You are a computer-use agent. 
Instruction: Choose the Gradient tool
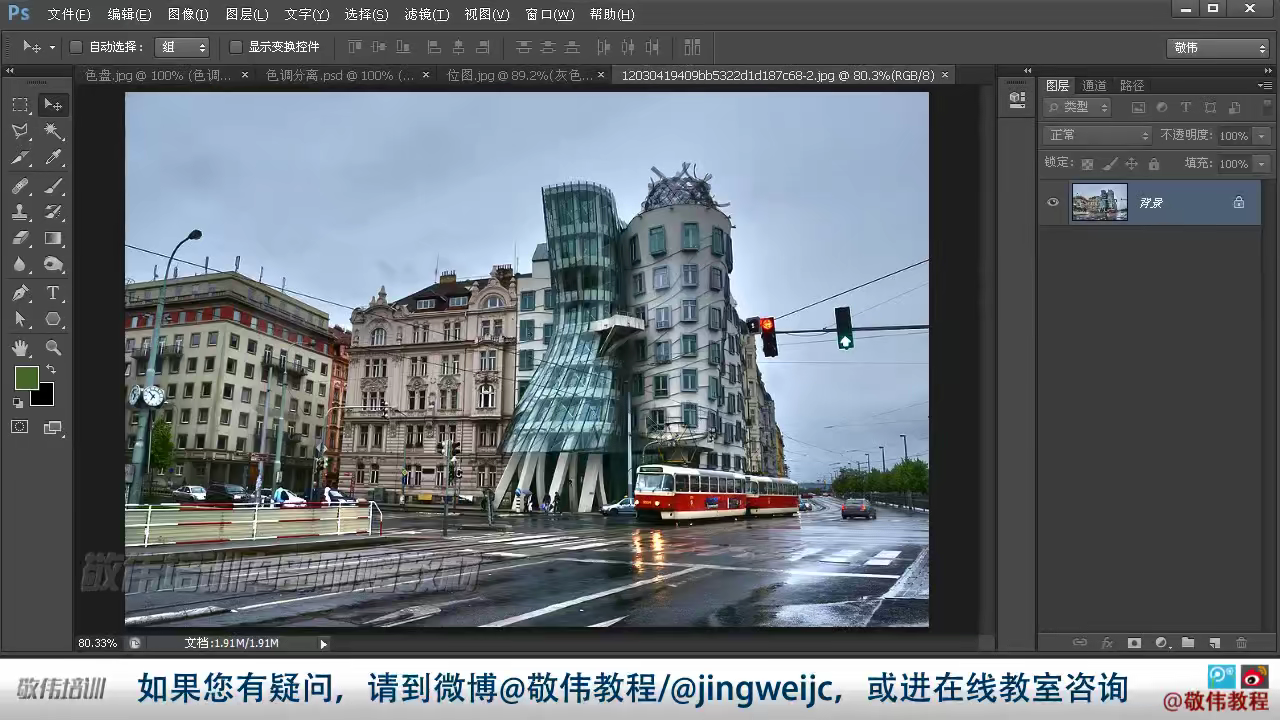click(53, 238)
